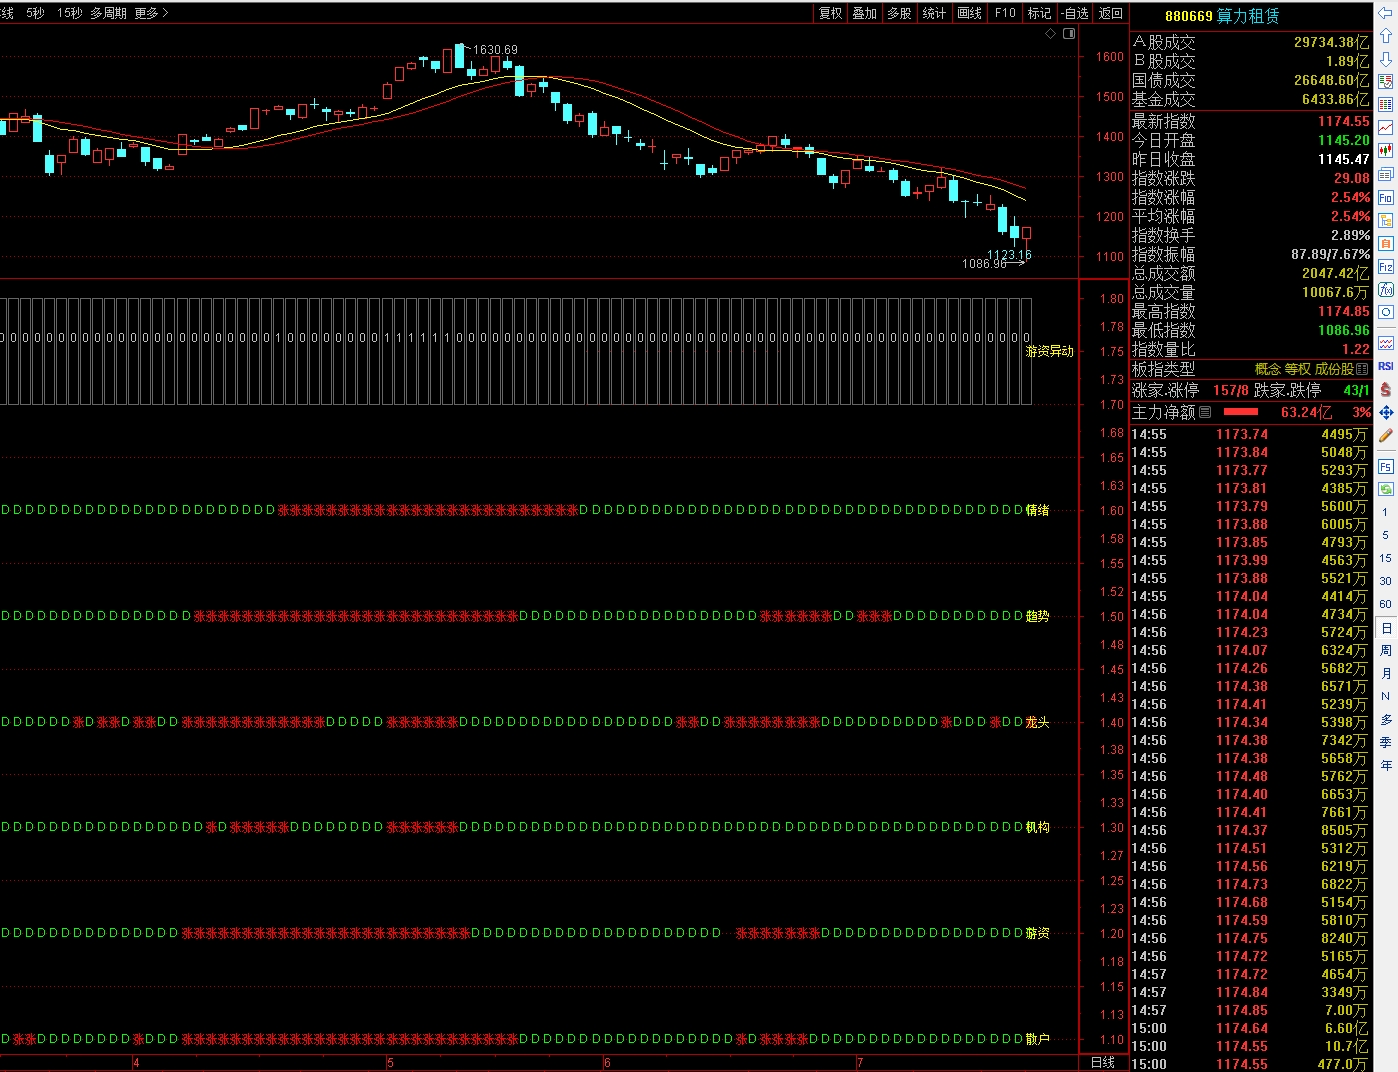Expand the 更多 > menu
This screenshot has height=1072, width=1398.
pyautogui.click(x=151, y=13)
